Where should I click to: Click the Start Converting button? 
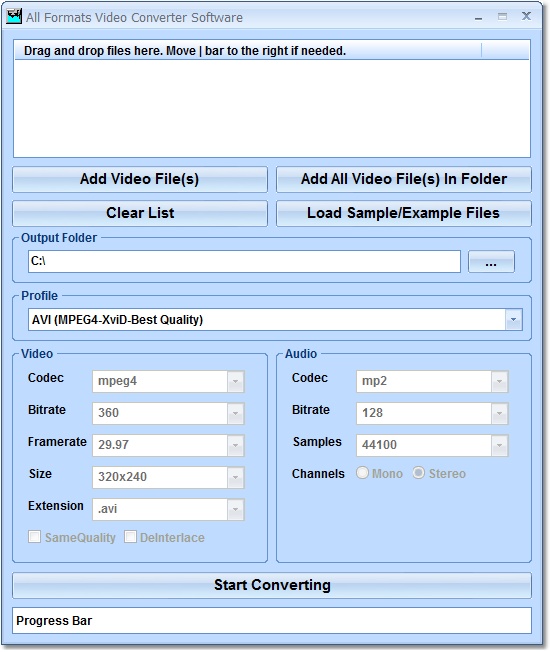click(272, 585)
